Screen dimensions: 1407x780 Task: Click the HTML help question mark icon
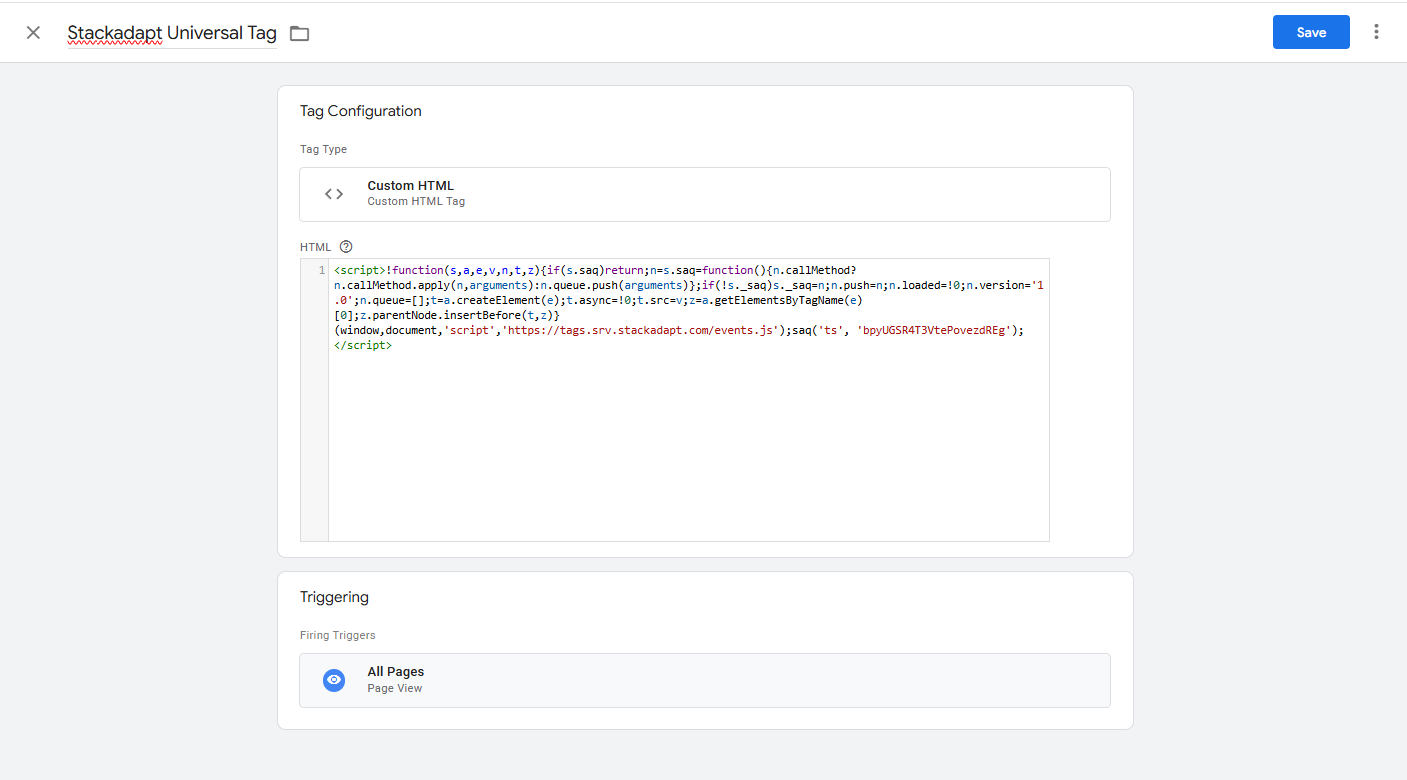(x=346, y=247)
